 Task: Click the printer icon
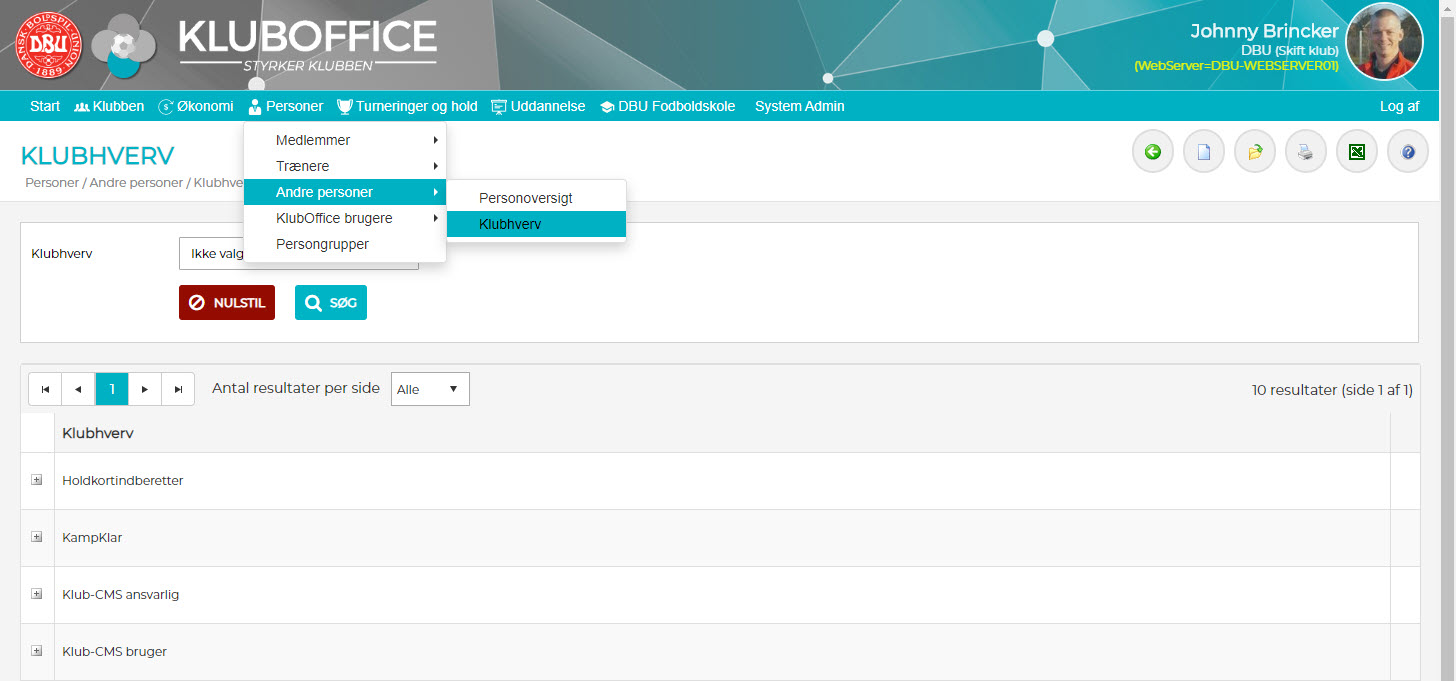(x=1306, y=152)
